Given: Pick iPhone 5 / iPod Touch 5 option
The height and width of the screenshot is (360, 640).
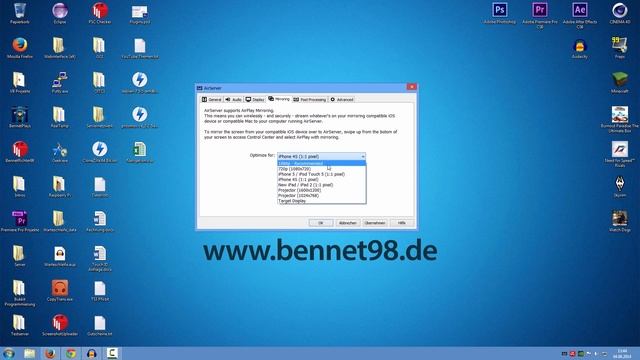Looking at the screenshot, I should coord(322,174).
